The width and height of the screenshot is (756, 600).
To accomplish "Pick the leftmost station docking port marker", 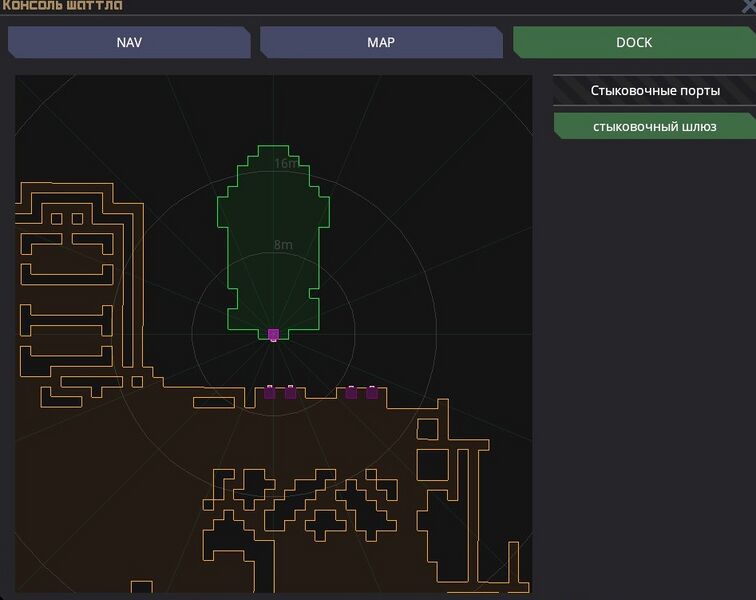I will click(269, 392).
